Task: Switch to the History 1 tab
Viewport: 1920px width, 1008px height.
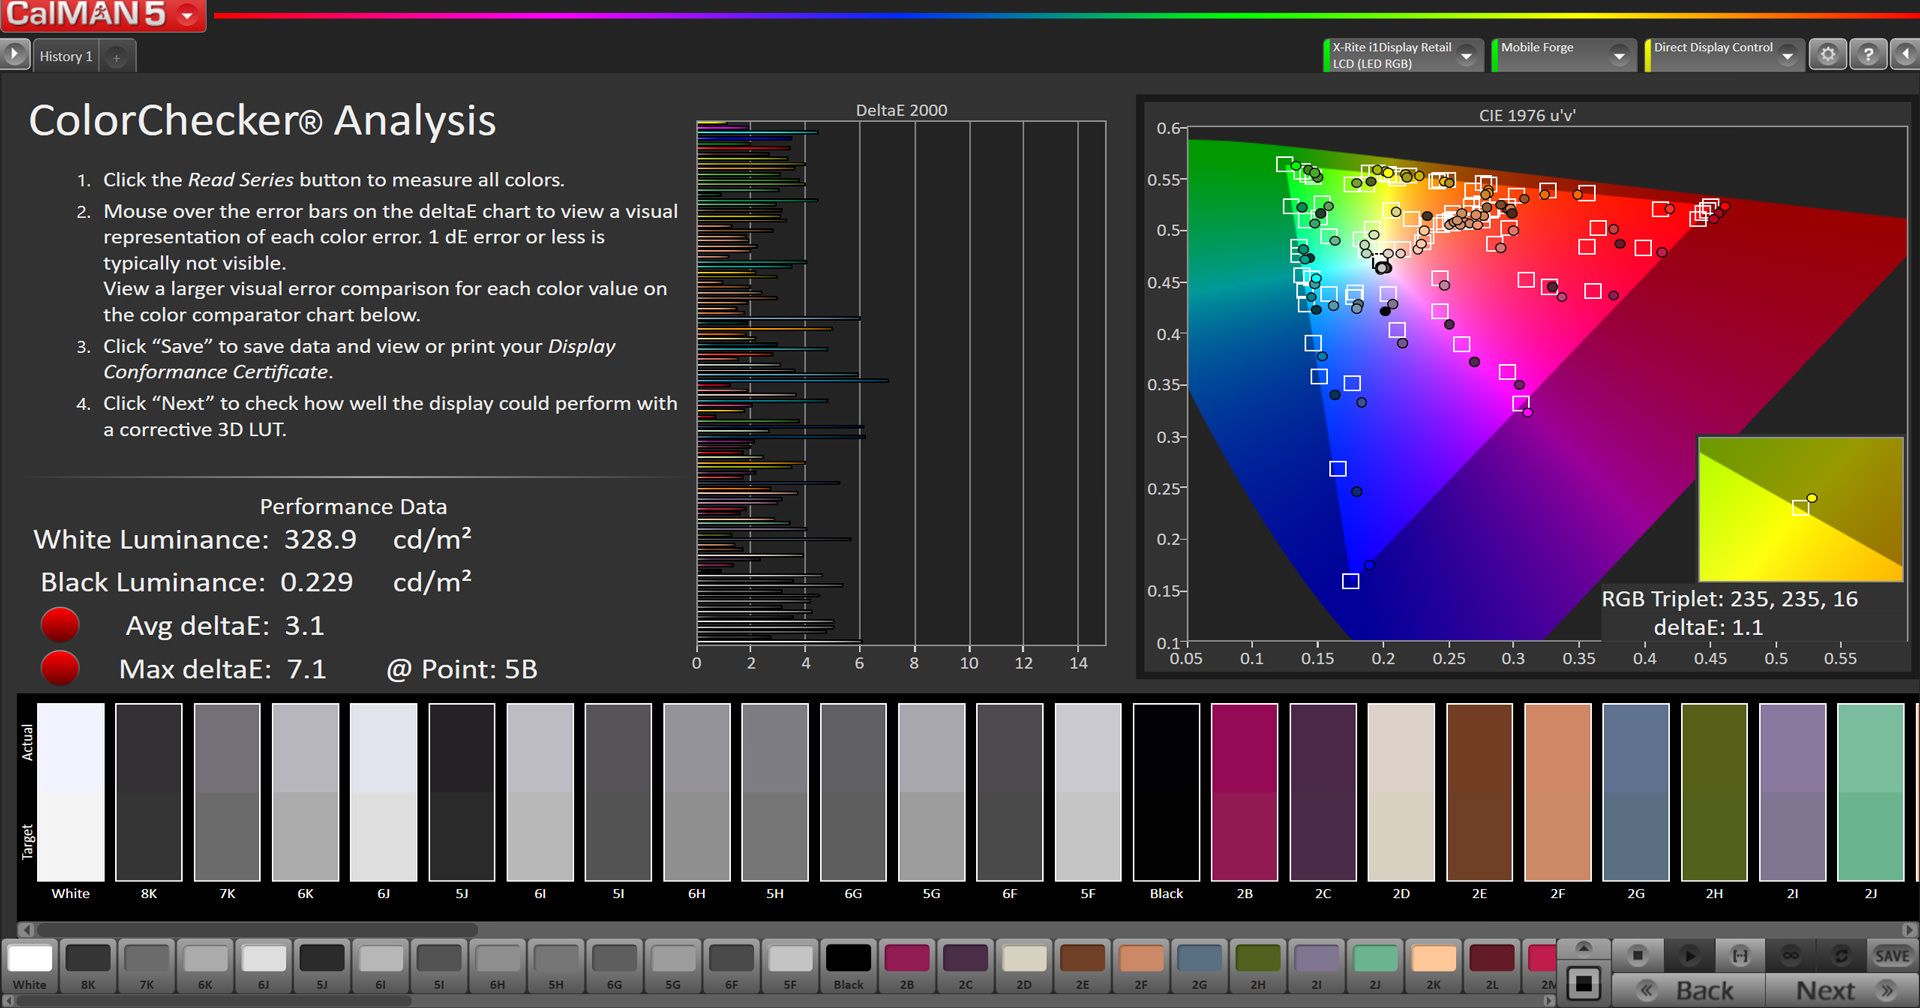Action: pyautogui.click(x=66, y=57)
